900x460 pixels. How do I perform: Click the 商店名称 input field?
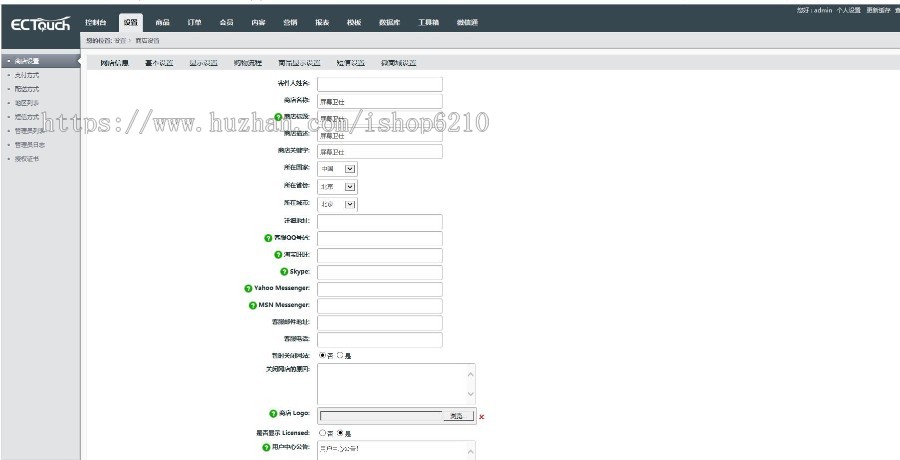tap(379, 102)
